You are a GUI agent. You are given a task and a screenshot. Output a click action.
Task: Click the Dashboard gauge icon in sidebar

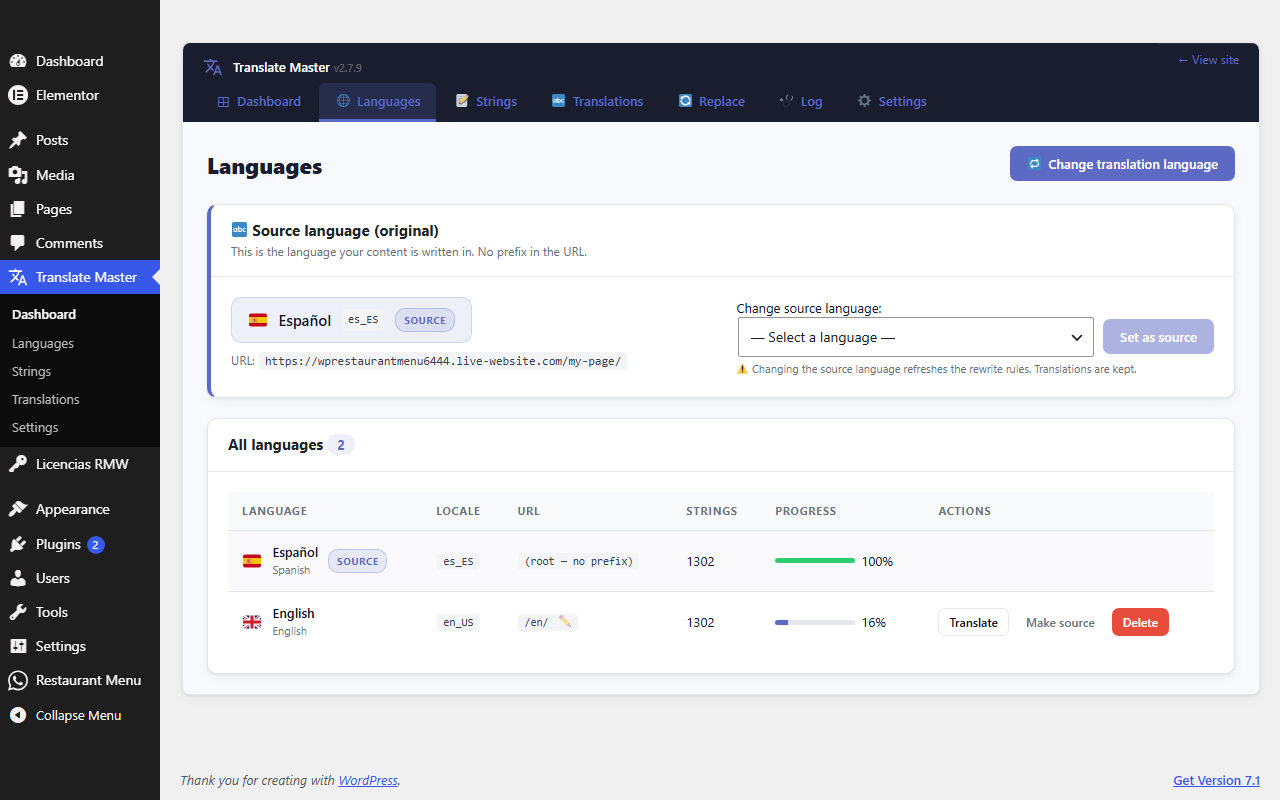click(x=18, y=61)
